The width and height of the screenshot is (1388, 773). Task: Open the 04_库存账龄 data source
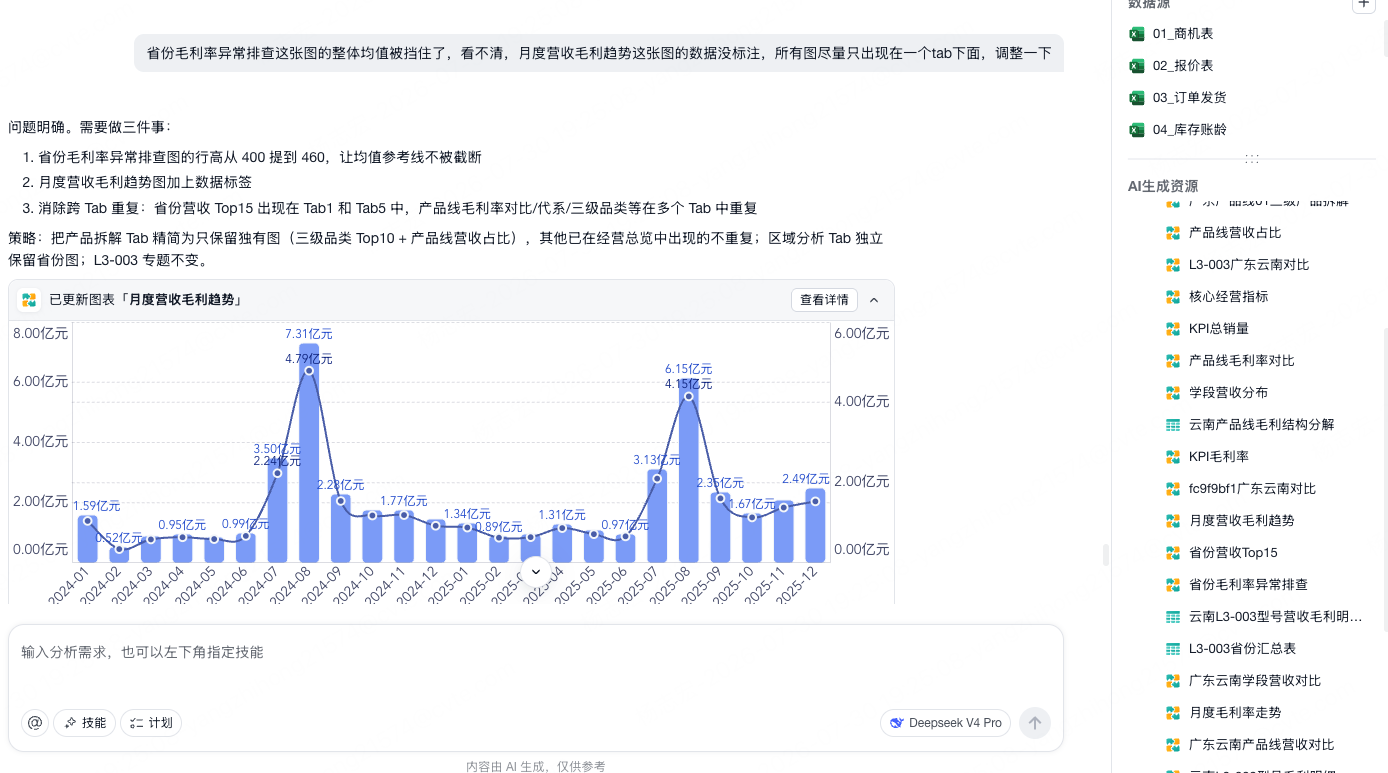pyautogui.click(x=1189, y=130)
